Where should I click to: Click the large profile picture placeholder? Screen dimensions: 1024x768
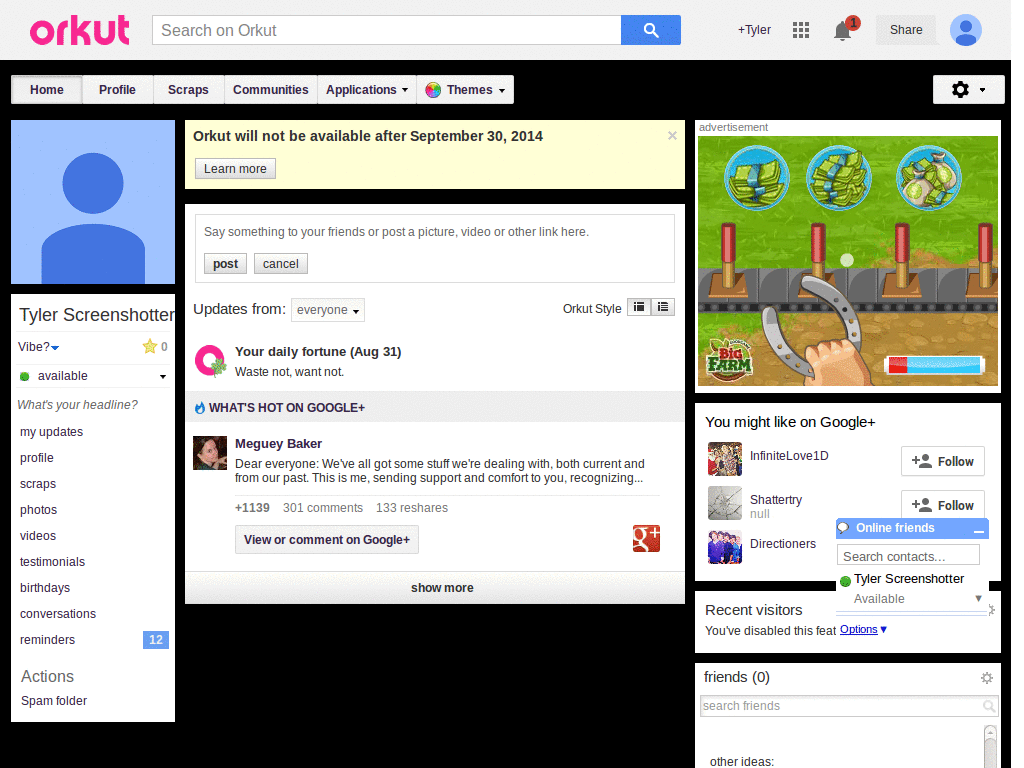(93, 202)
